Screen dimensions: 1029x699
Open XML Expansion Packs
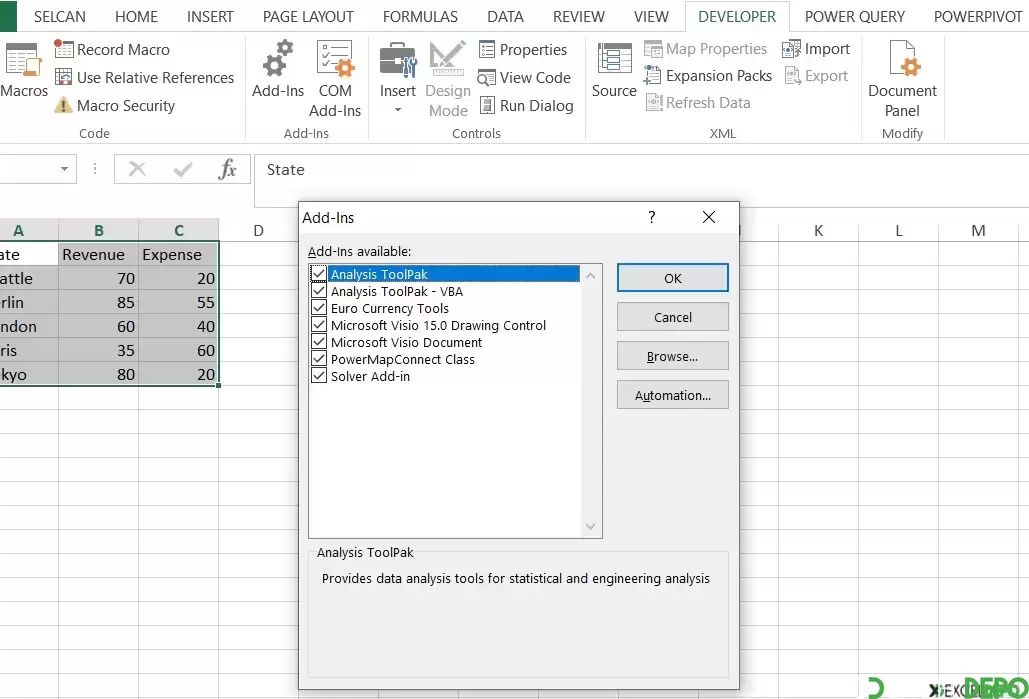pyautogui.click(x=707, y=76)
